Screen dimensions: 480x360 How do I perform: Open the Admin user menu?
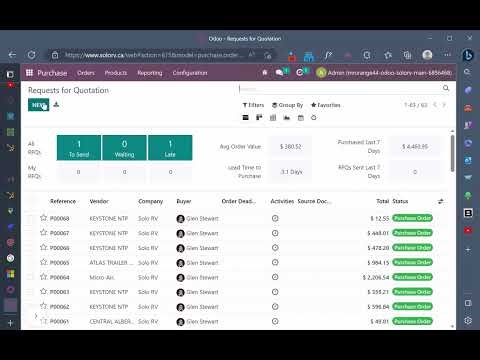(384, 73)
